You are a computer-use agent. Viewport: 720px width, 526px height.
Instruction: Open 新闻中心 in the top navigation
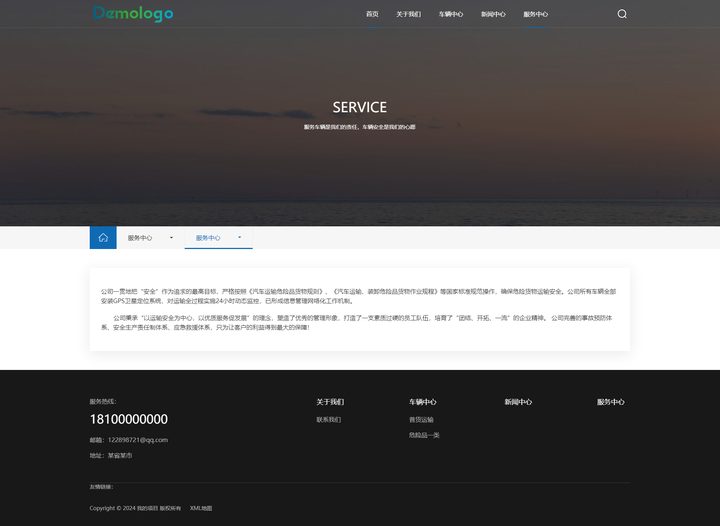click(493, 14)
